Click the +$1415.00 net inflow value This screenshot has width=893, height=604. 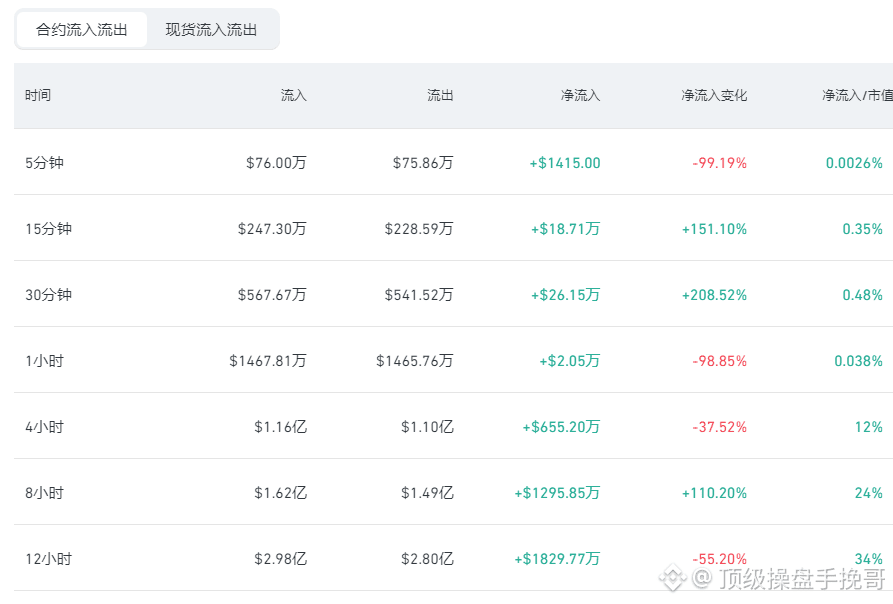(x=565, y=163)
